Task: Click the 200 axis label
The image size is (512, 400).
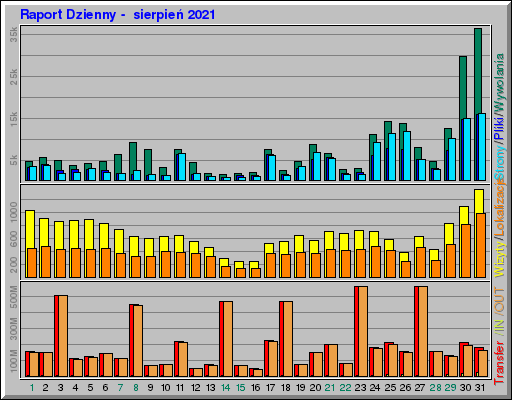Action: [x=14, y=265]
